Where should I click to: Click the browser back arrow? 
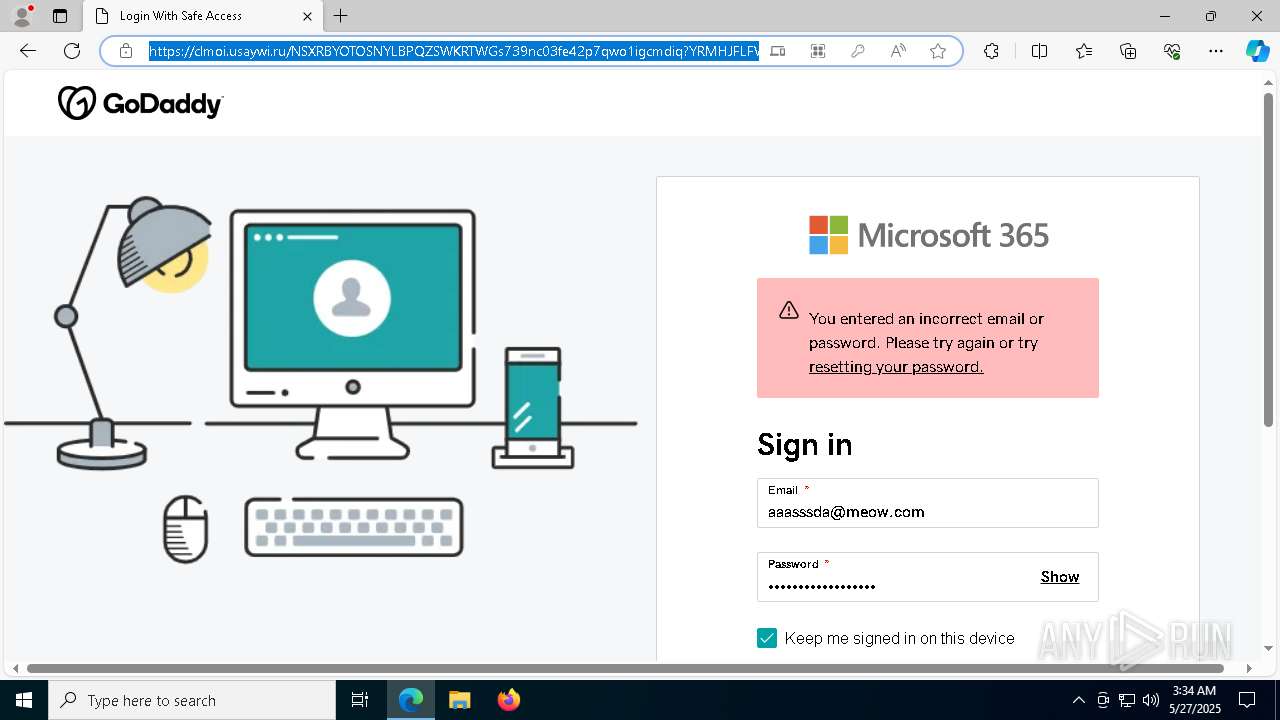(28, 51)
